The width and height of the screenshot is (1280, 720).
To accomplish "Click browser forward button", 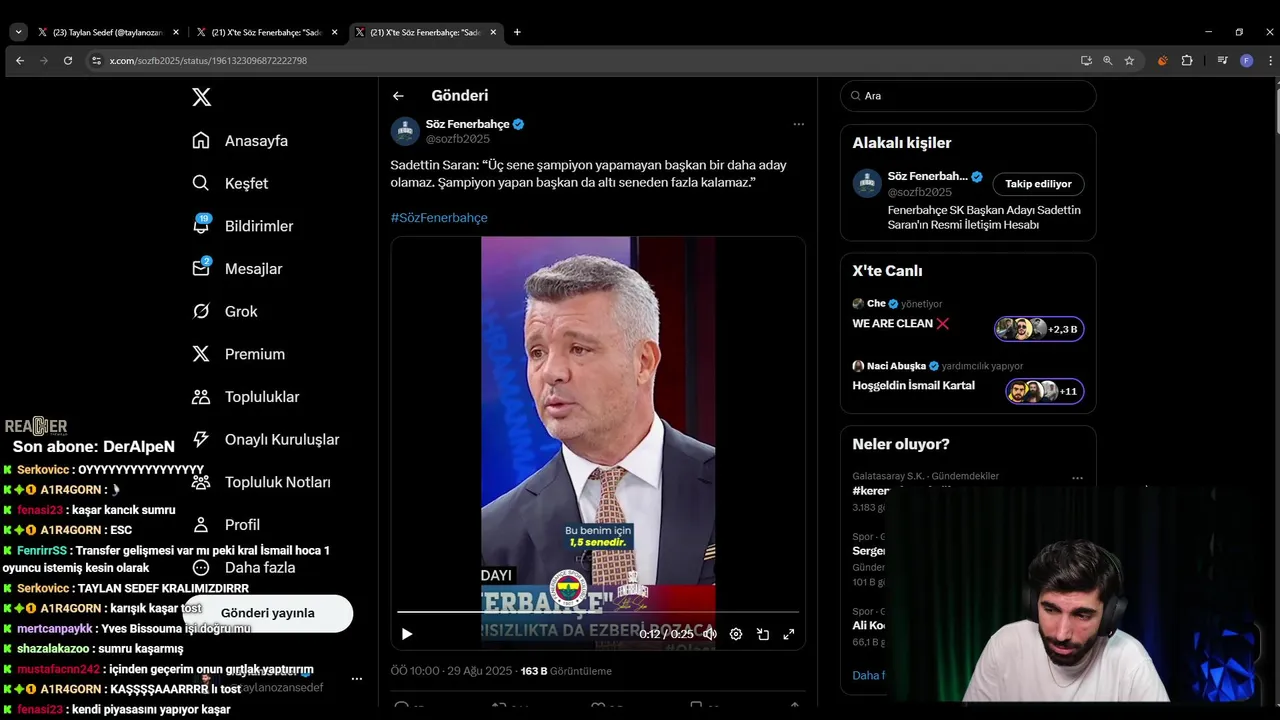I will [44, 61].
